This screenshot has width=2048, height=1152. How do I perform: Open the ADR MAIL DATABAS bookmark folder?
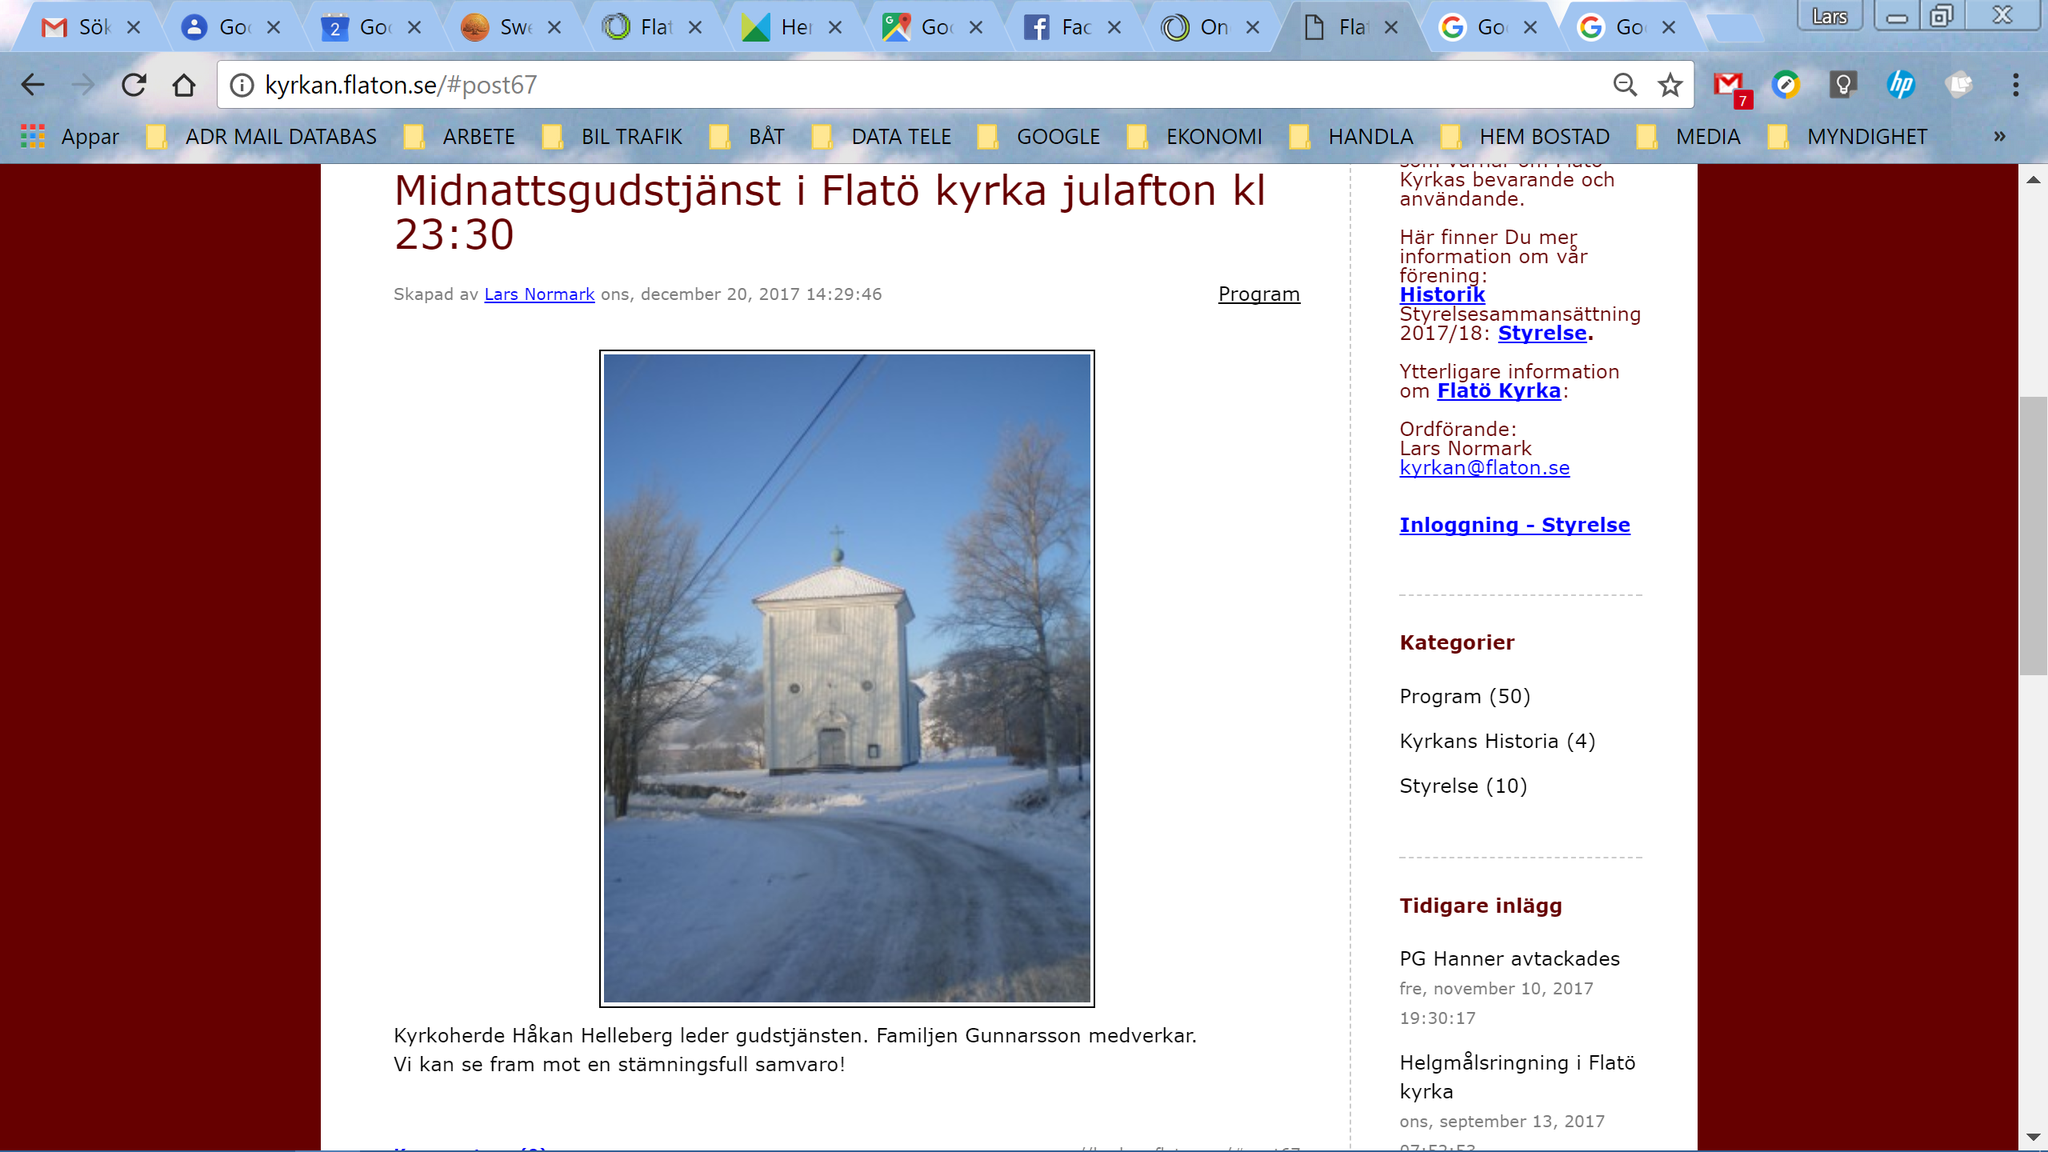(x=262, y=136)
